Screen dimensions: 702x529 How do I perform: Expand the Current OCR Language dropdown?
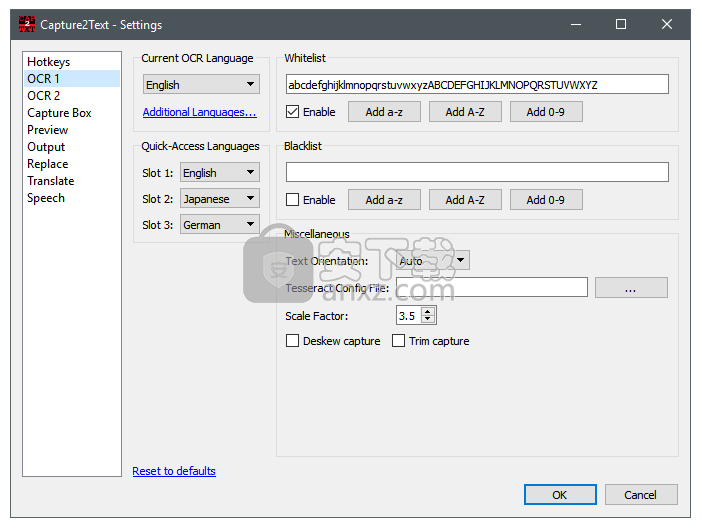[201, 85]
